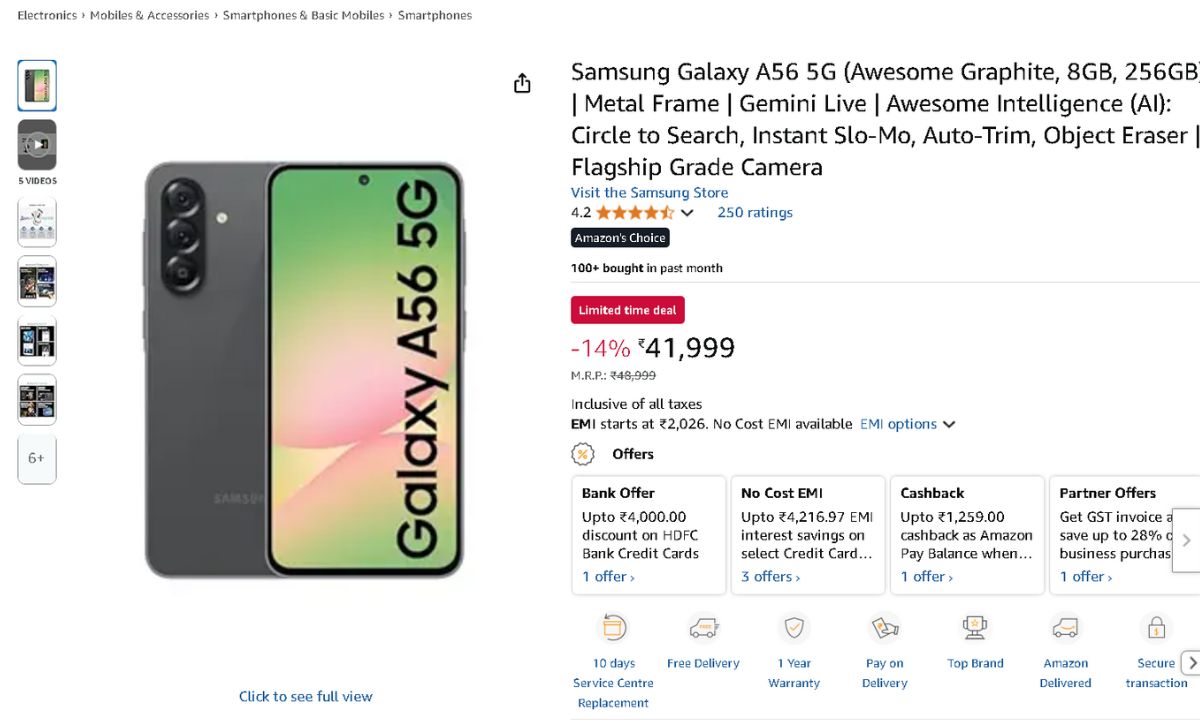Screen dimensions: 1200x720
Task: Click the Secure transaction lock icon
Action: [1156, 628]
